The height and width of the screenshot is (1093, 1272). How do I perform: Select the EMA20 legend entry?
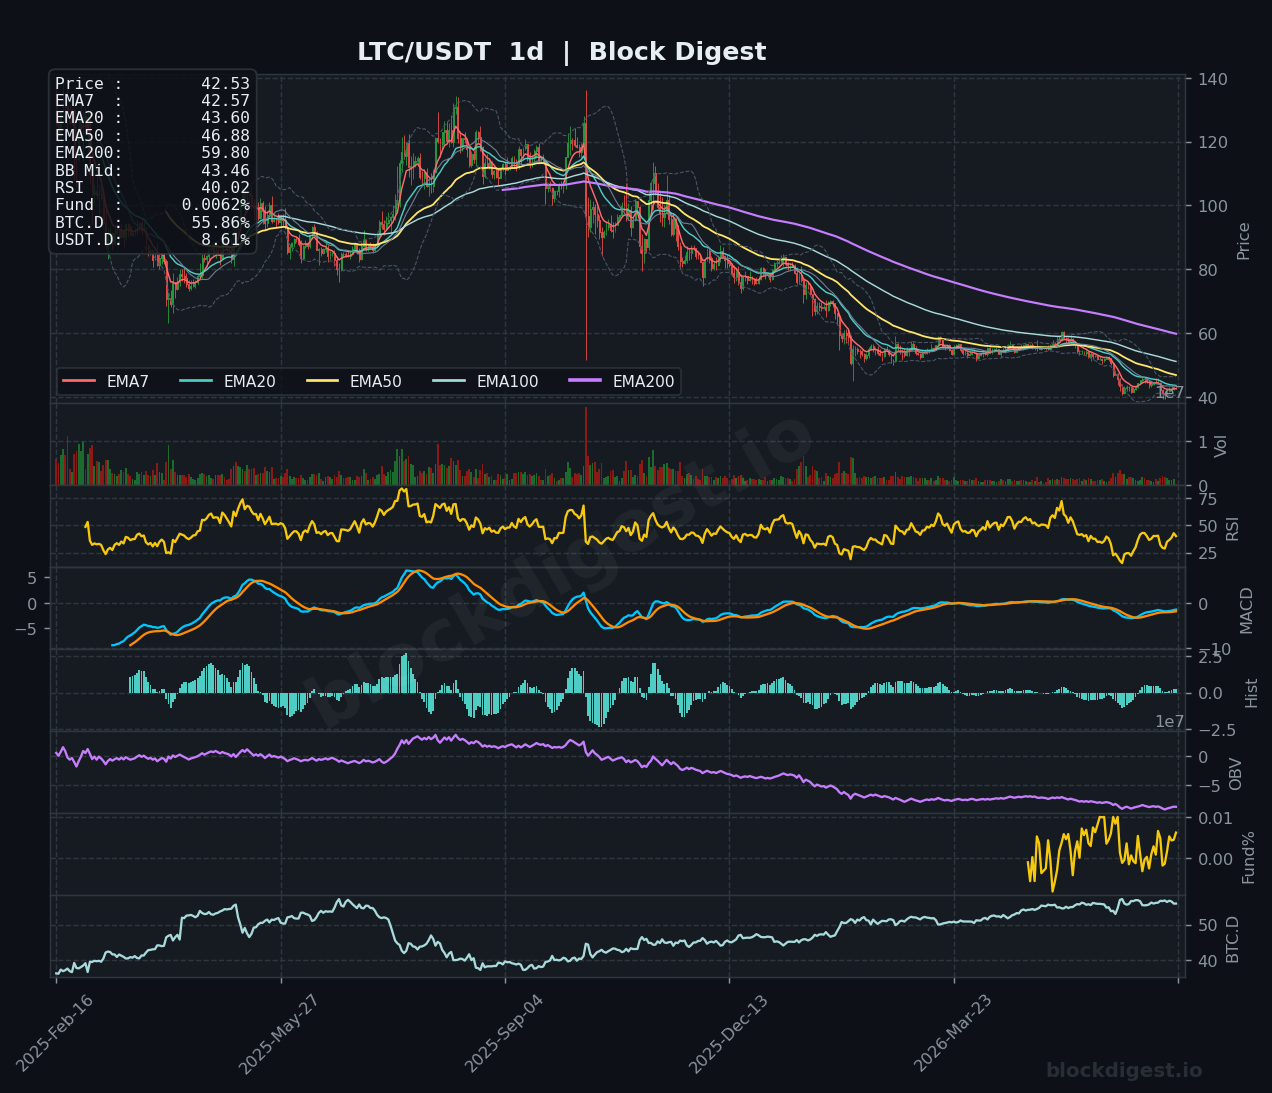(x=228, y=381)
